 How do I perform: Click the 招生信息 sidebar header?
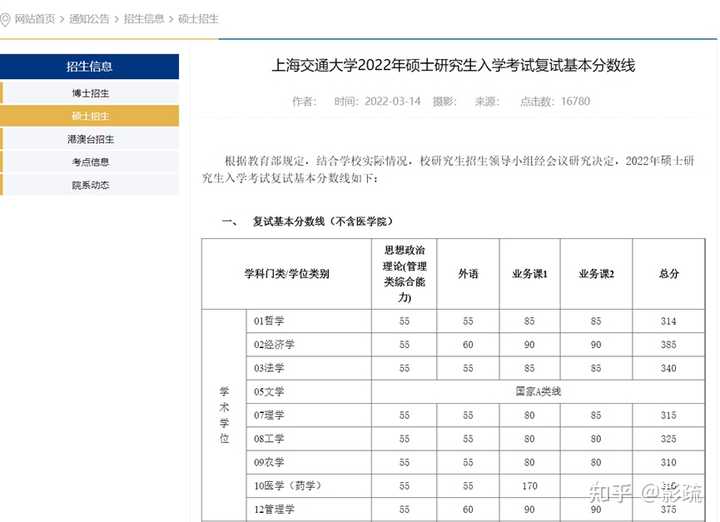(90, 67)
